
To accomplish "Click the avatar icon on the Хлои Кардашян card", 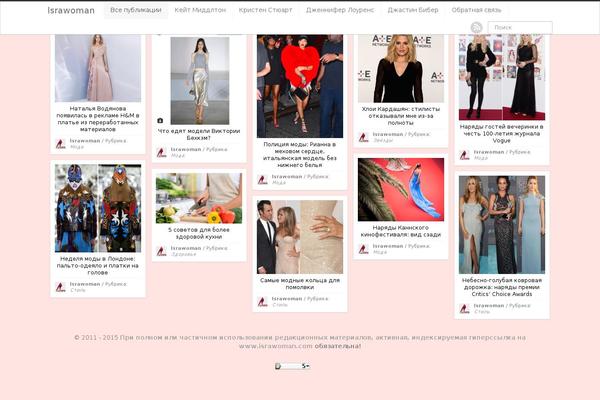I will click(364, 137).
